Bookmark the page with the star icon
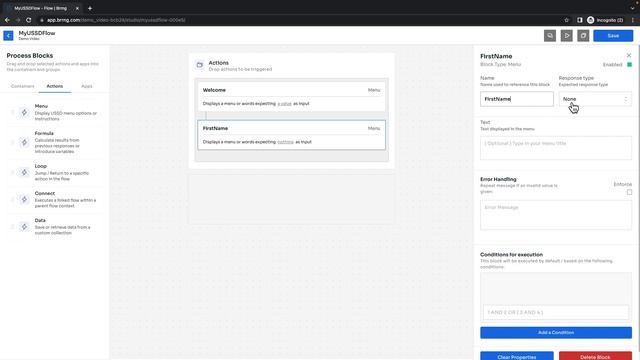The width and height of the screenshot is (640, 360). tap(567, 20)
